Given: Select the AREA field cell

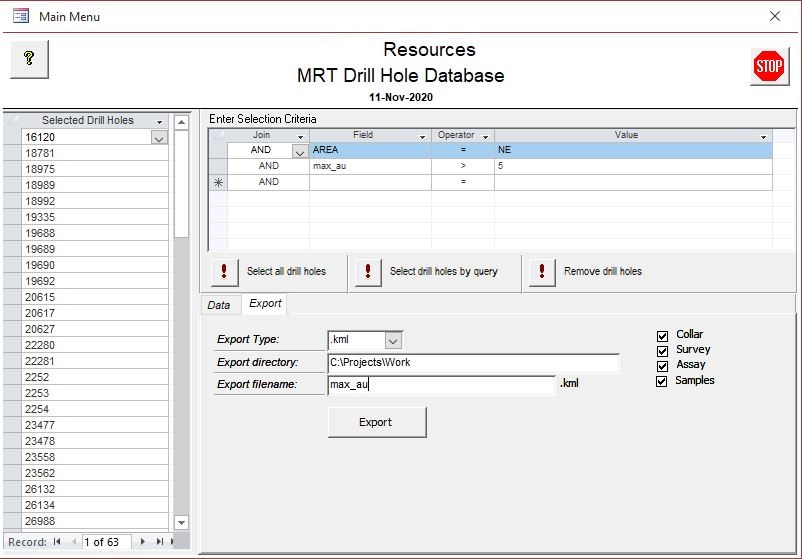Looking at the screenshot, I should (x=370, y=150).
